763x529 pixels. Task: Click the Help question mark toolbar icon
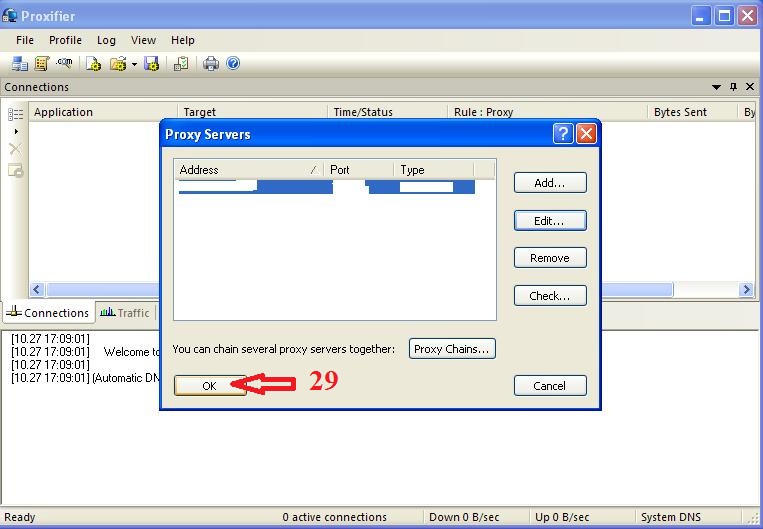233,63
